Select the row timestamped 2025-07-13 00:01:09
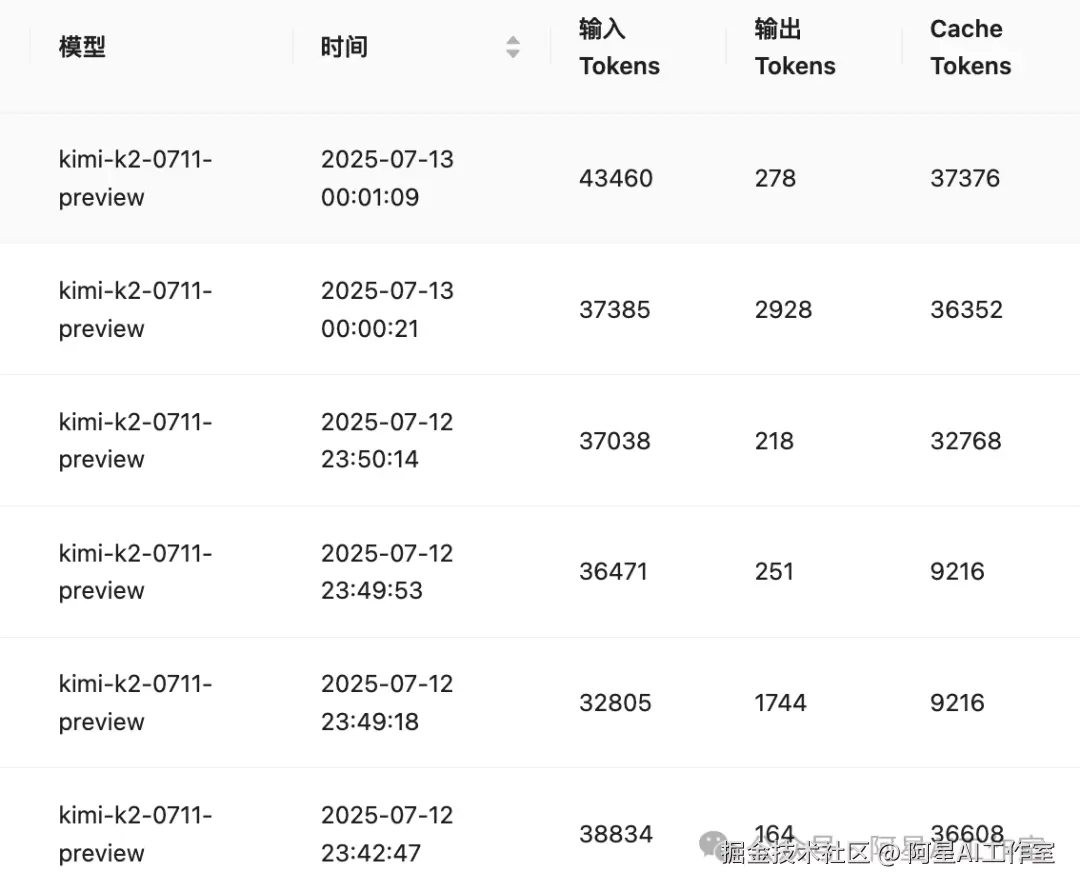1080x891 pixels. [540, 178]
